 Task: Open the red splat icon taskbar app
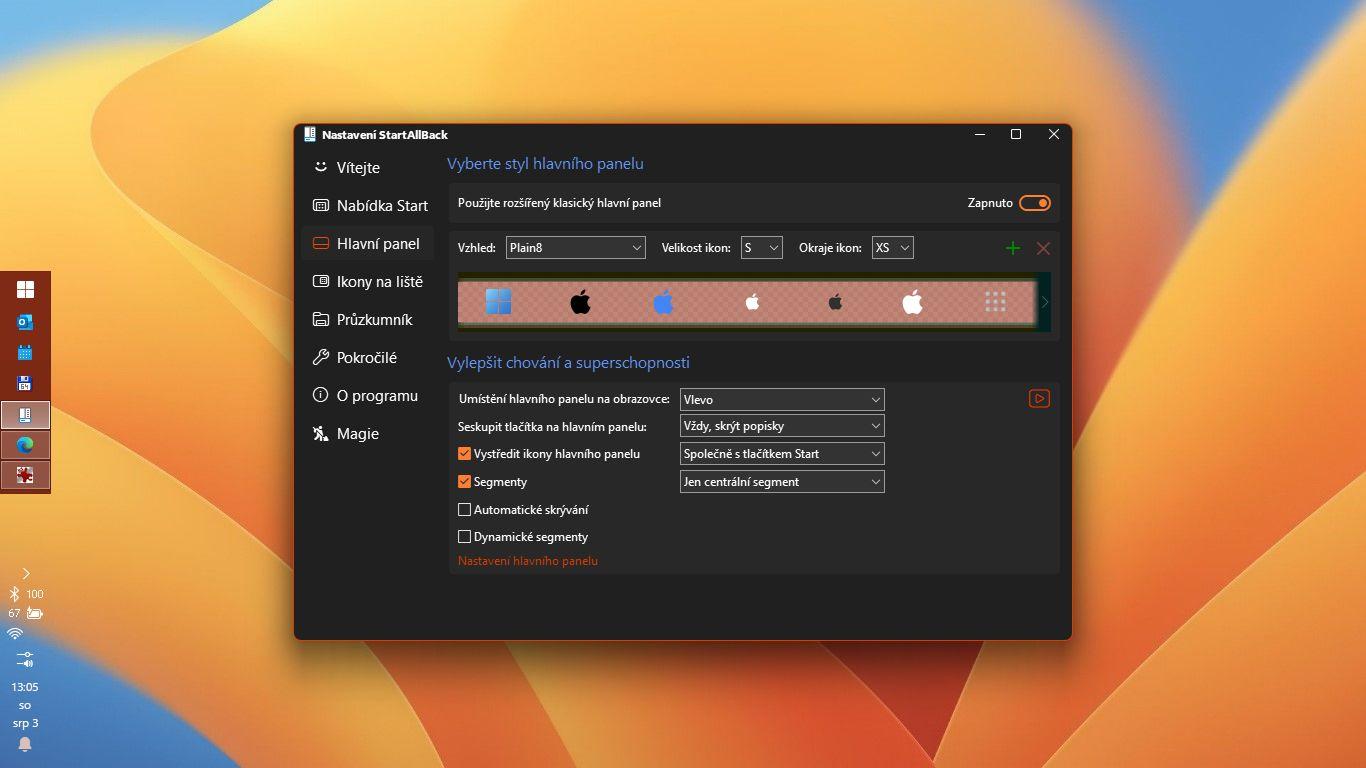pyautogui.click(x=25, y=475)
